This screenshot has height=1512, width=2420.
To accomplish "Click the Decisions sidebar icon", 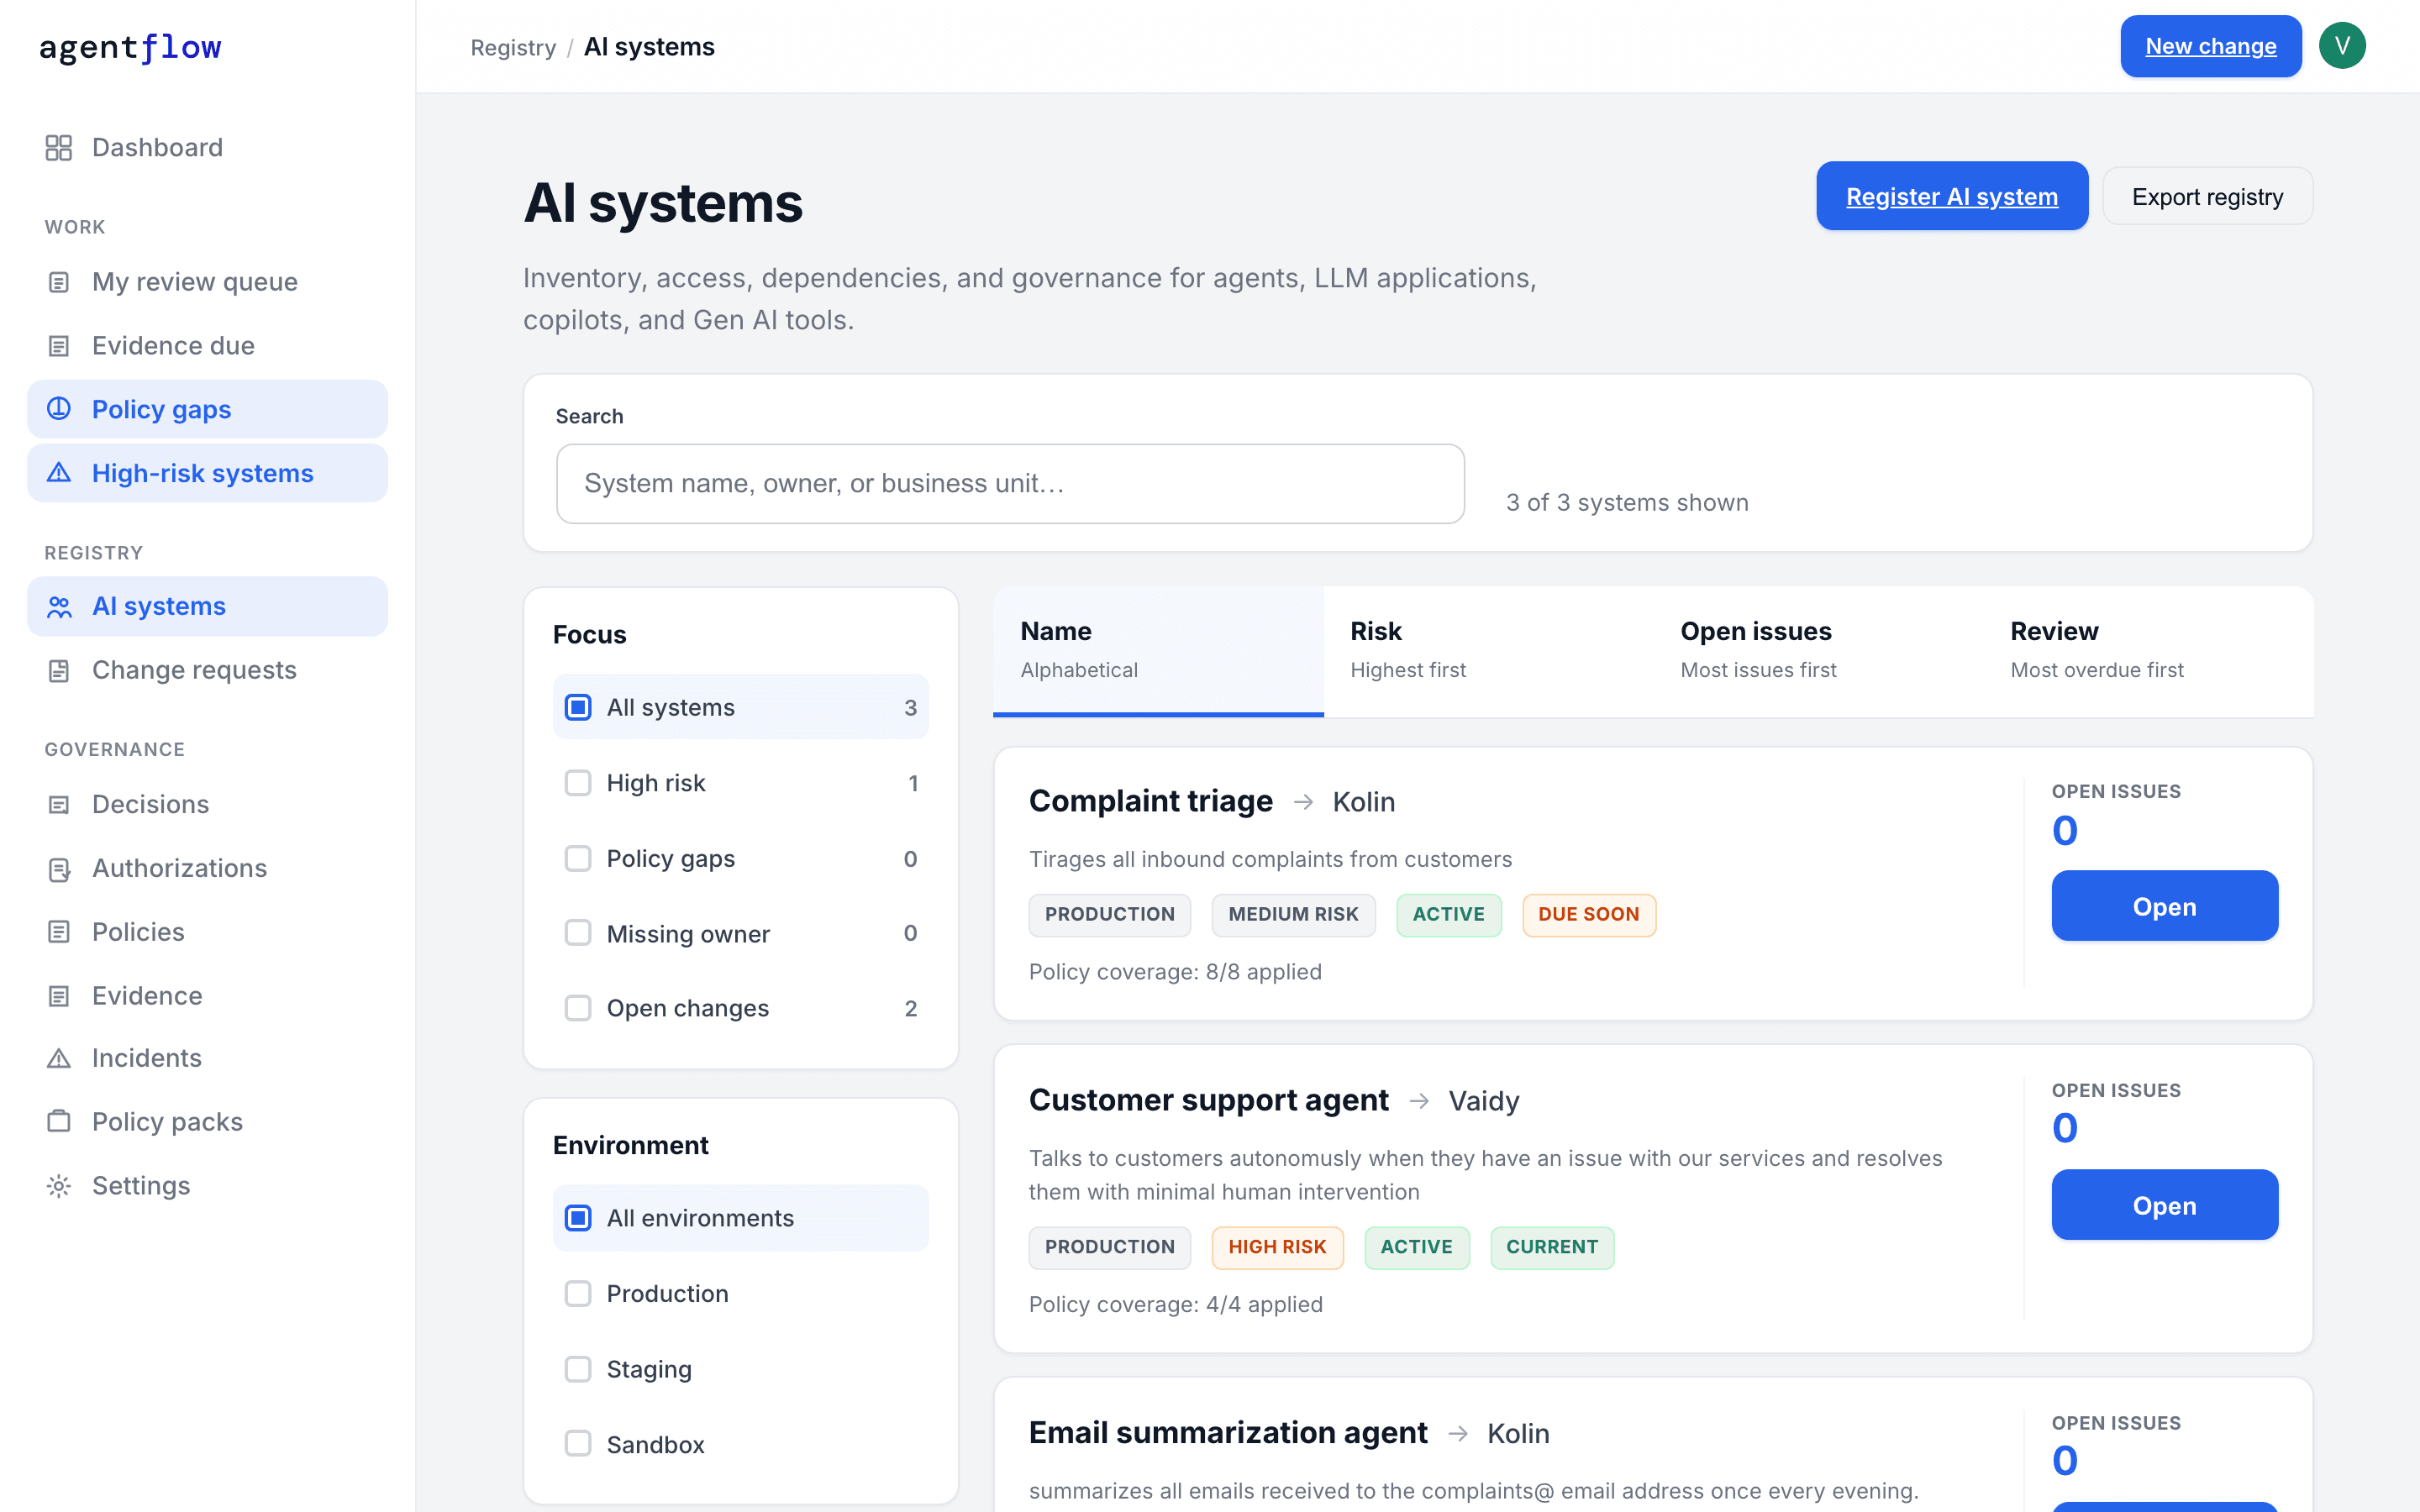I will 59,804.
